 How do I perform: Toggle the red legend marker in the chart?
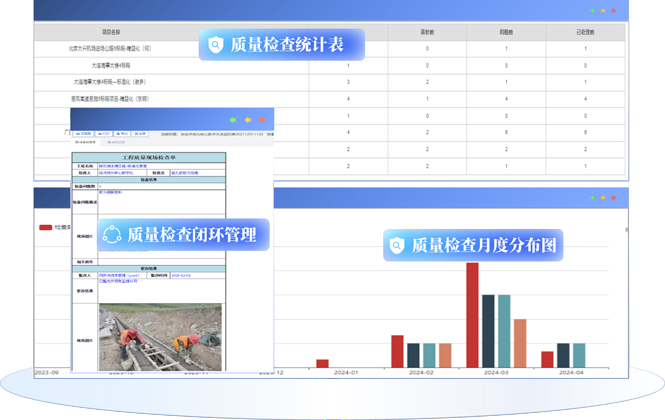point(45,227)
